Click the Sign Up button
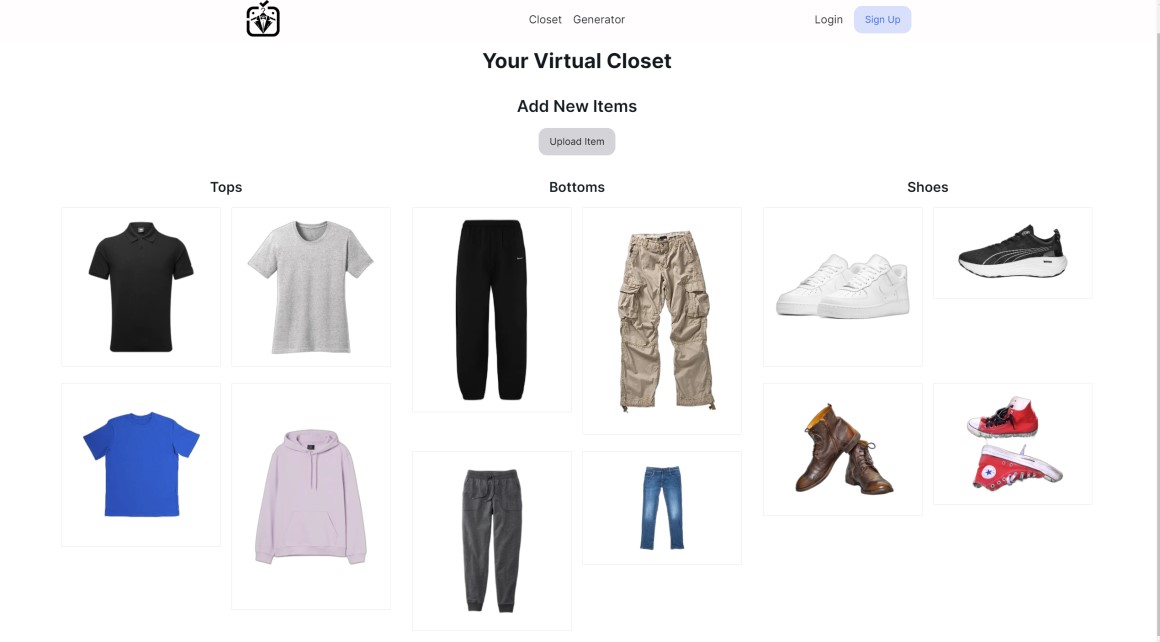The image size is (1160, 642). [x=883, y=20]
